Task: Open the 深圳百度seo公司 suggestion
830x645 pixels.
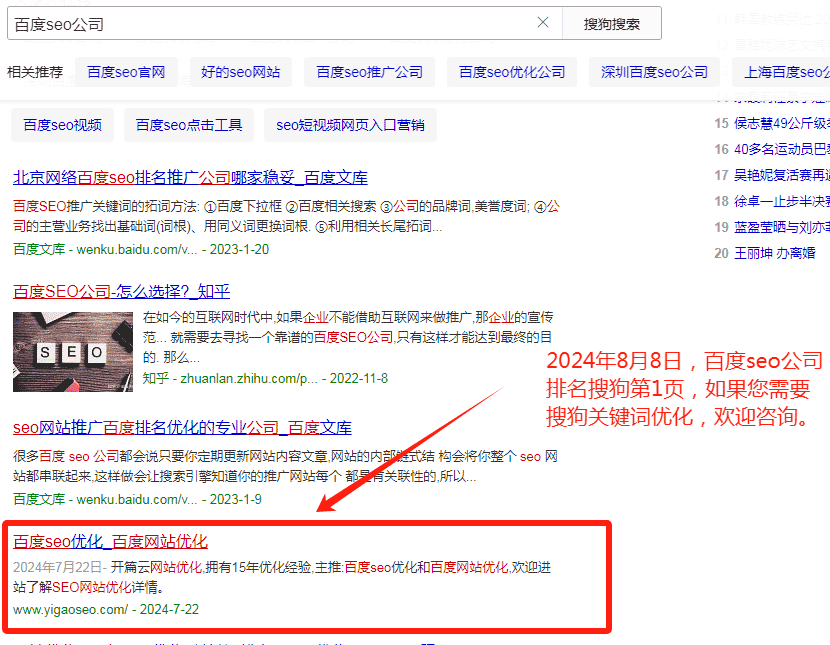Action: [x=653, y=71]
